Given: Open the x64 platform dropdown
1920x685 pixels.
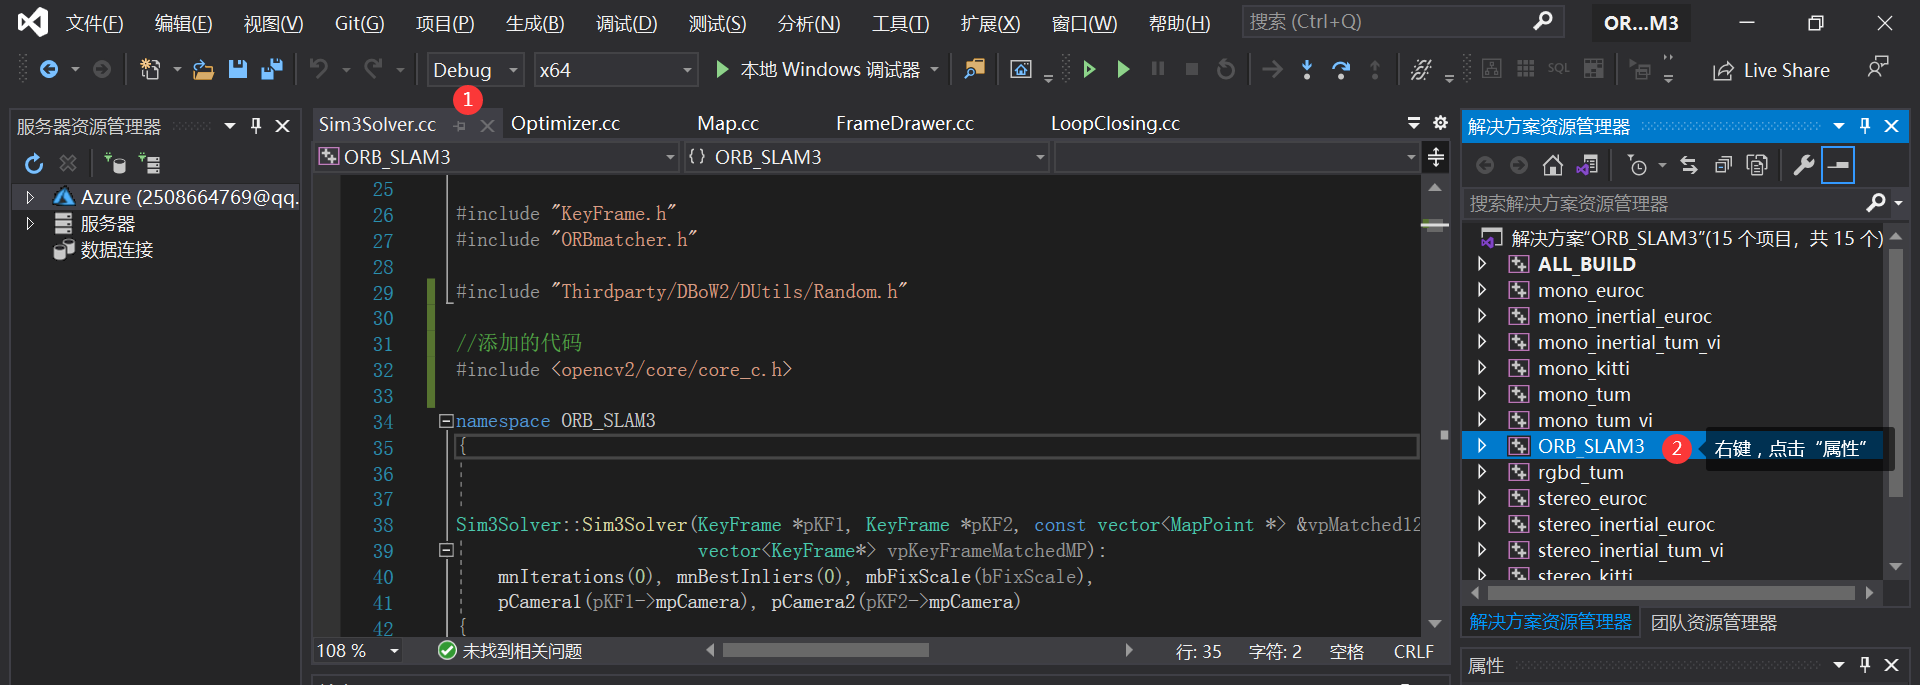Looking at the screenshot, I should [616, 70].
